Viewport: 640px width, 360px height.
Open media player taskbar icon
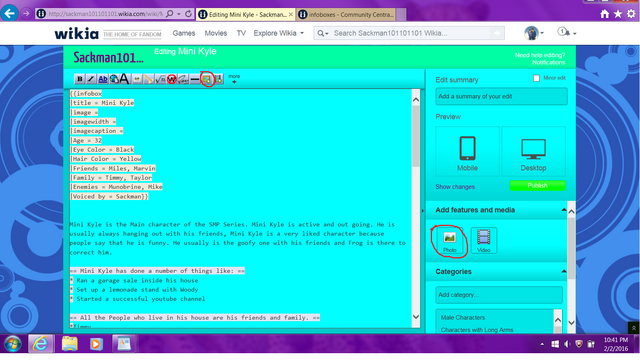(96, 344)
